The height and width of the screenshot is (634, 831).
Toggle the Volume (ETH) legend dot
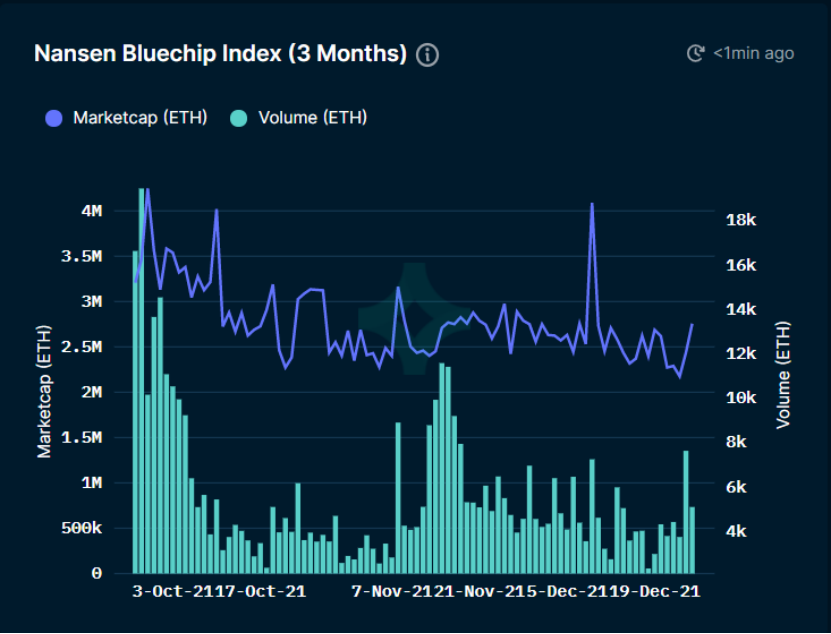(239, 118)
